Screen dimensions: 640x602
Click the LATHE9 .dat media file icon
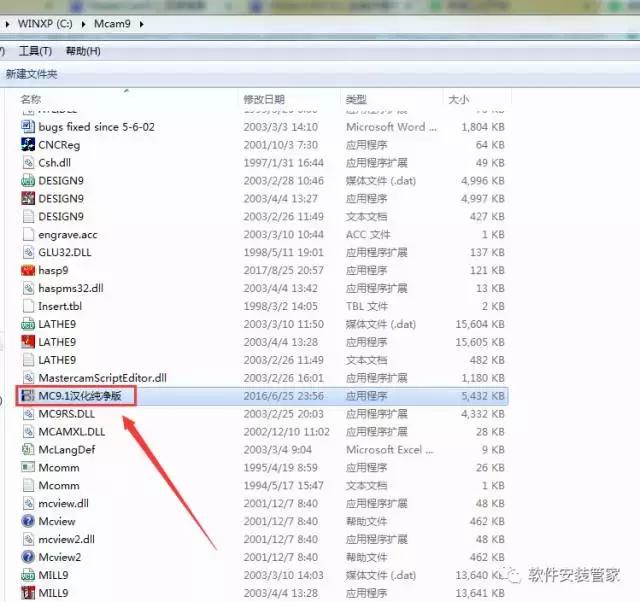[x=28, y=324]
